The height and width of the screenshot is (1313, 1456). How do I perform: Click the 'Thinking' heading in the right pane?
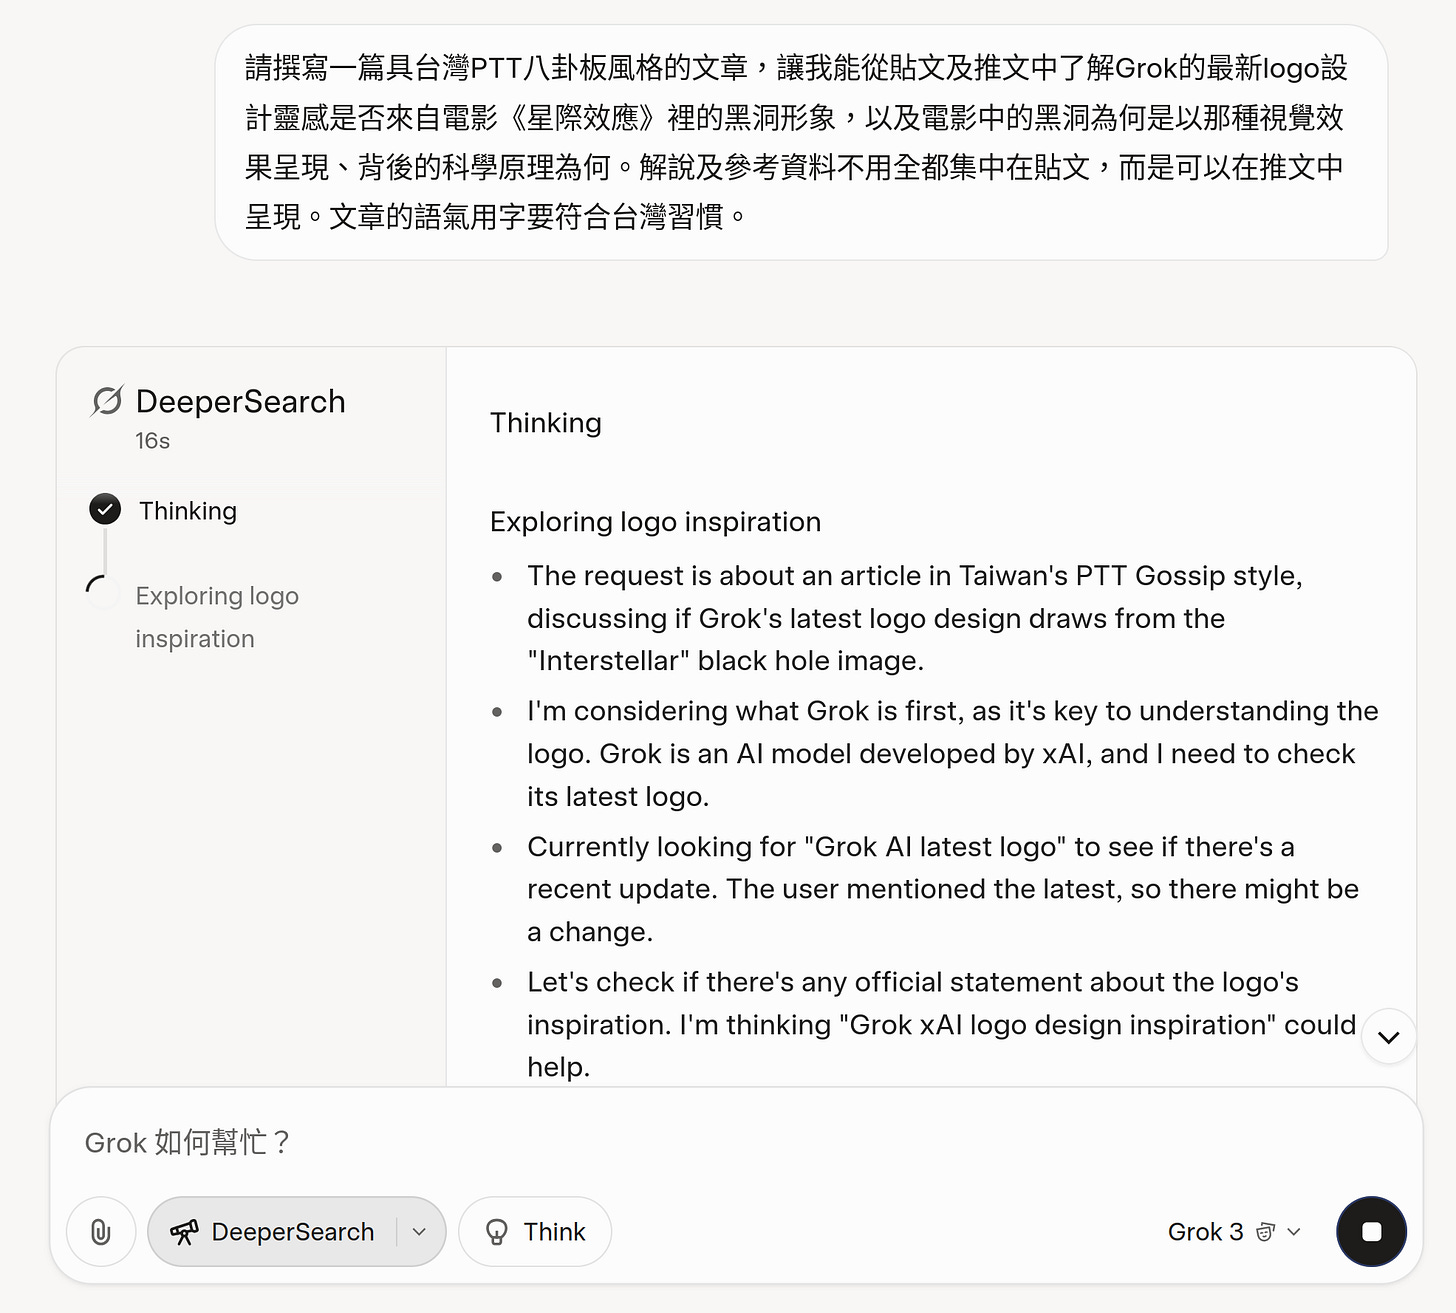546,423
